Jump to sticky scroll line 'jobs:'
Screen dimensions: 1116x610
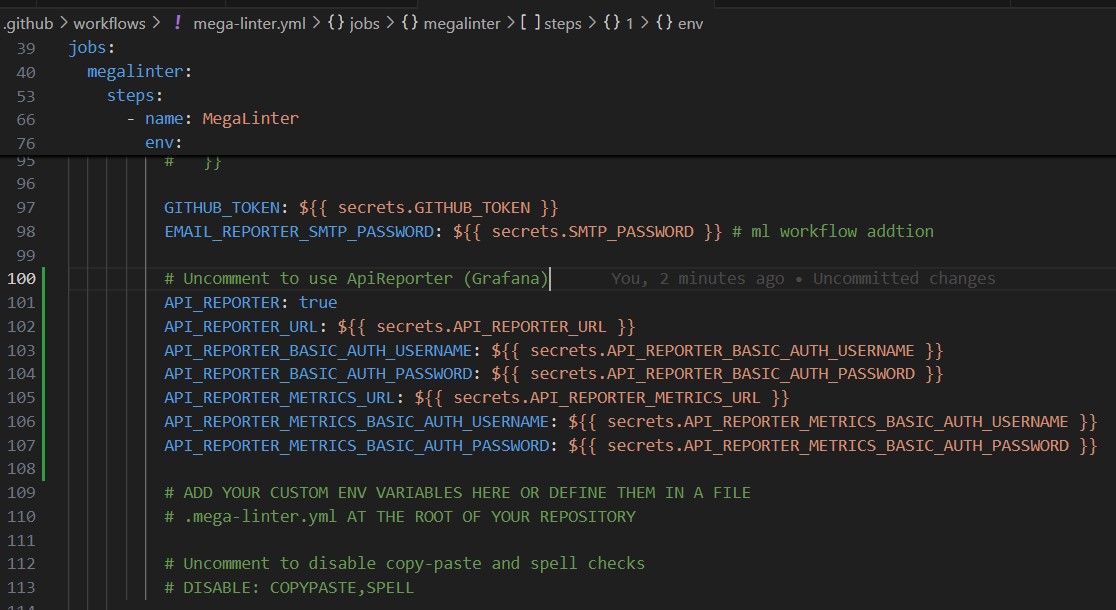pyautogui.click(x=92, y=48)
